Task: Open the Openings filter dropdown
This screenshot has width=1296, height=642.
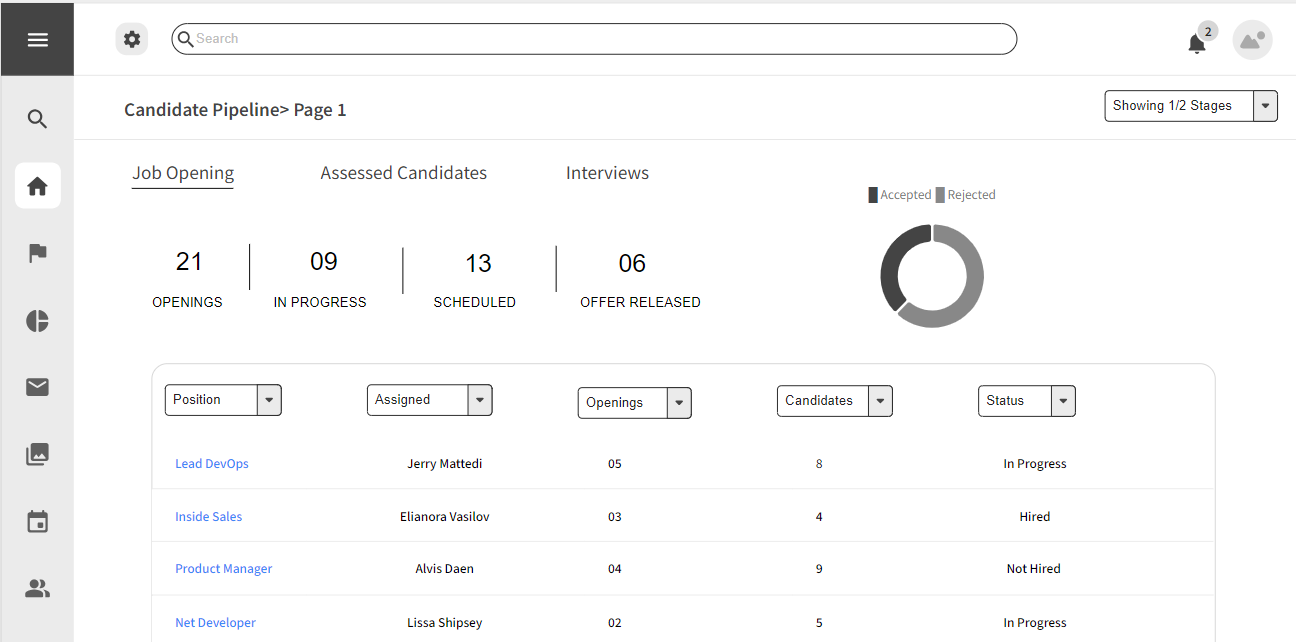Action: (635, 403)
